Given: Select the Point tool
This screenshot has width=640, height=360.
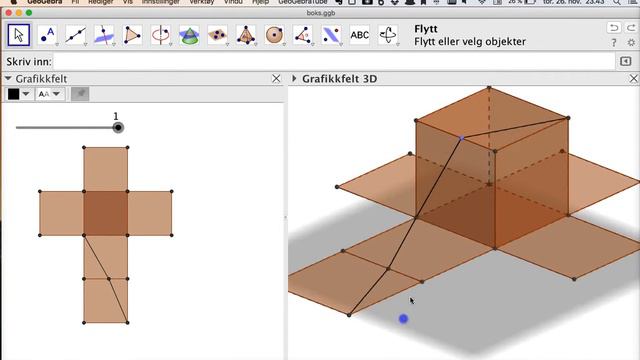Looking at the screenshot, I should point(47,35).
